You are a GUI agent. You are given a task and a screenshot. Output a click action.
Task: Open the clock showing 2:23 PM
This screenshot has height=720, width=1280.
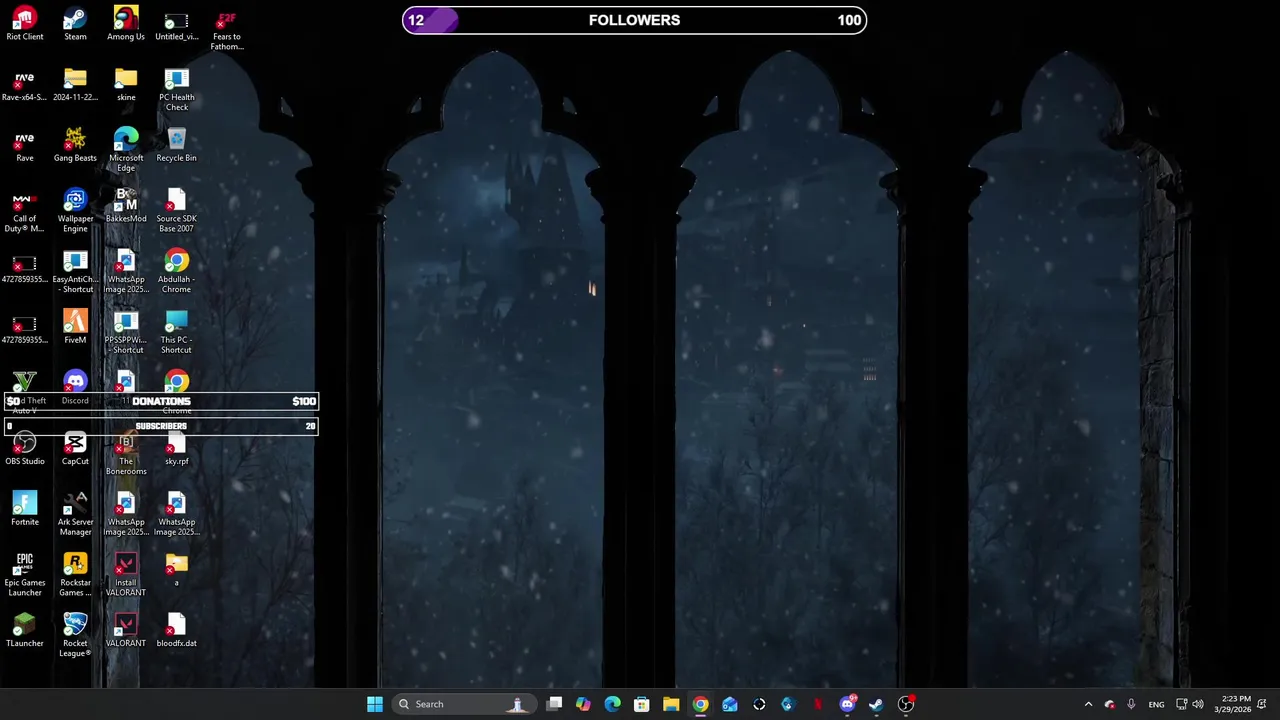point(1235,704)
